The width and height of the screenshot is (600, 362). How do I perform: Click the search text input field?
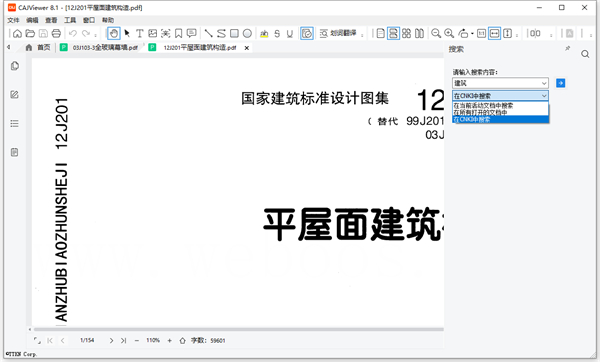tap(496, 83)
